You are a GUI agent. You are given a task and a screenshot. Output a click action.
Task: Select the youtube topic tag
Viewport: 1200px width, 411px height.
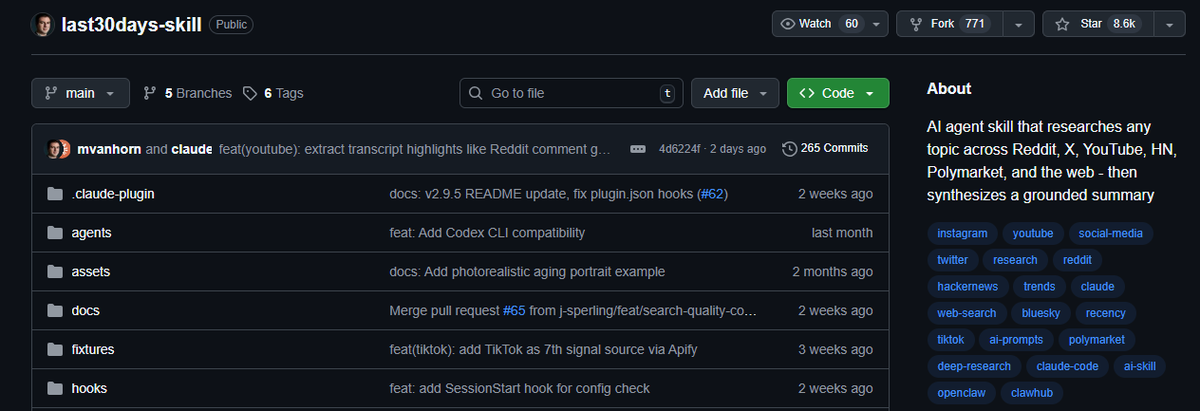point(1033,233)
